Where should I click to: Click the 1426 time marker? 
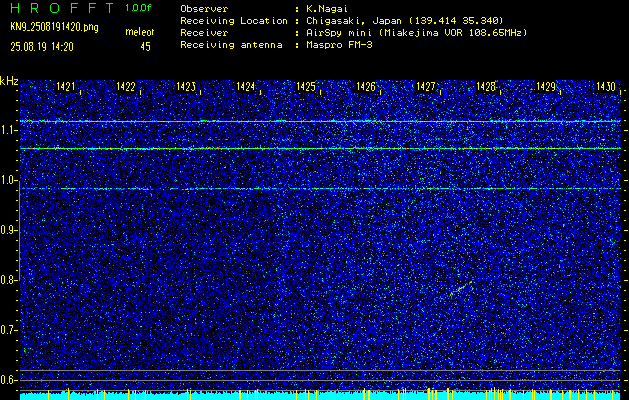pos(366,86)
